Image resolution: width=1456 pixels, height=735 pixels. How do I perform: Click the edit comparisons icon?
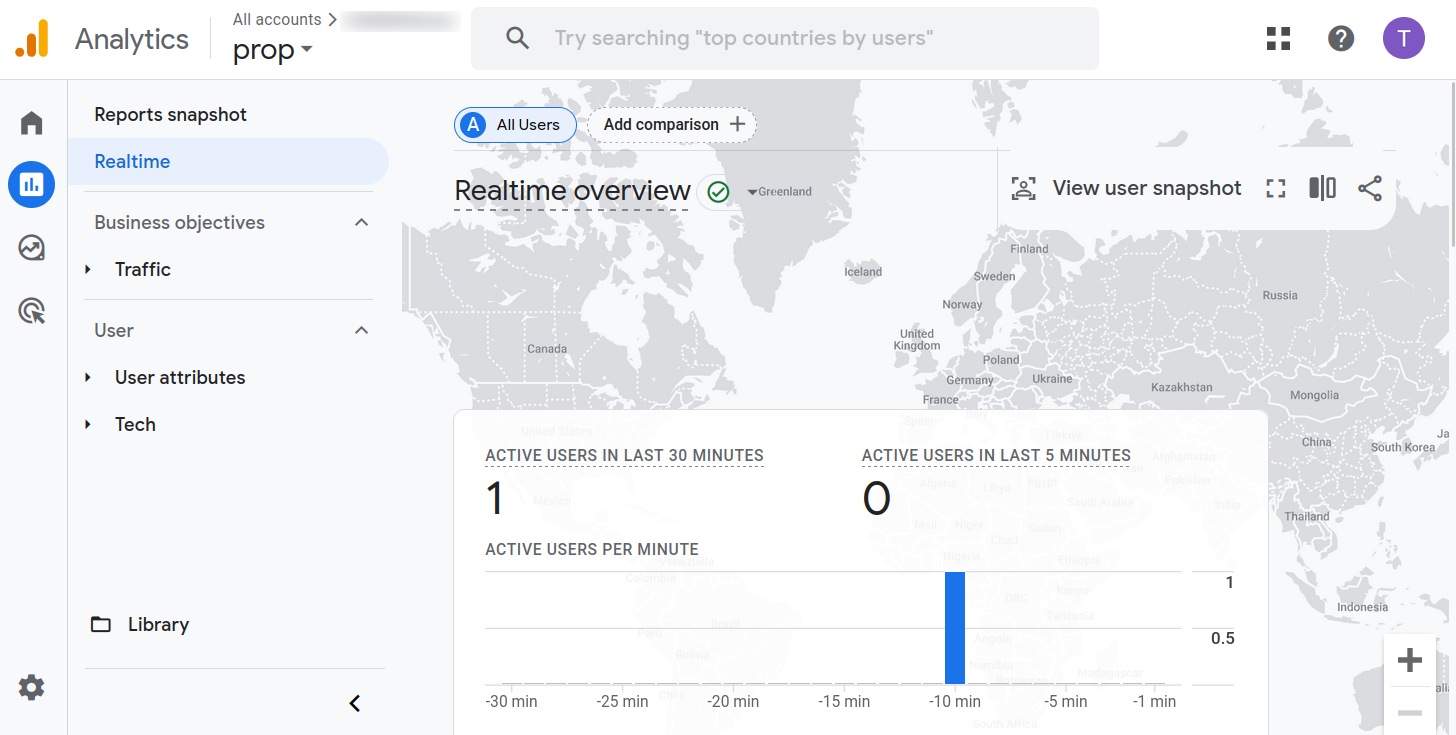(1322, 188)
